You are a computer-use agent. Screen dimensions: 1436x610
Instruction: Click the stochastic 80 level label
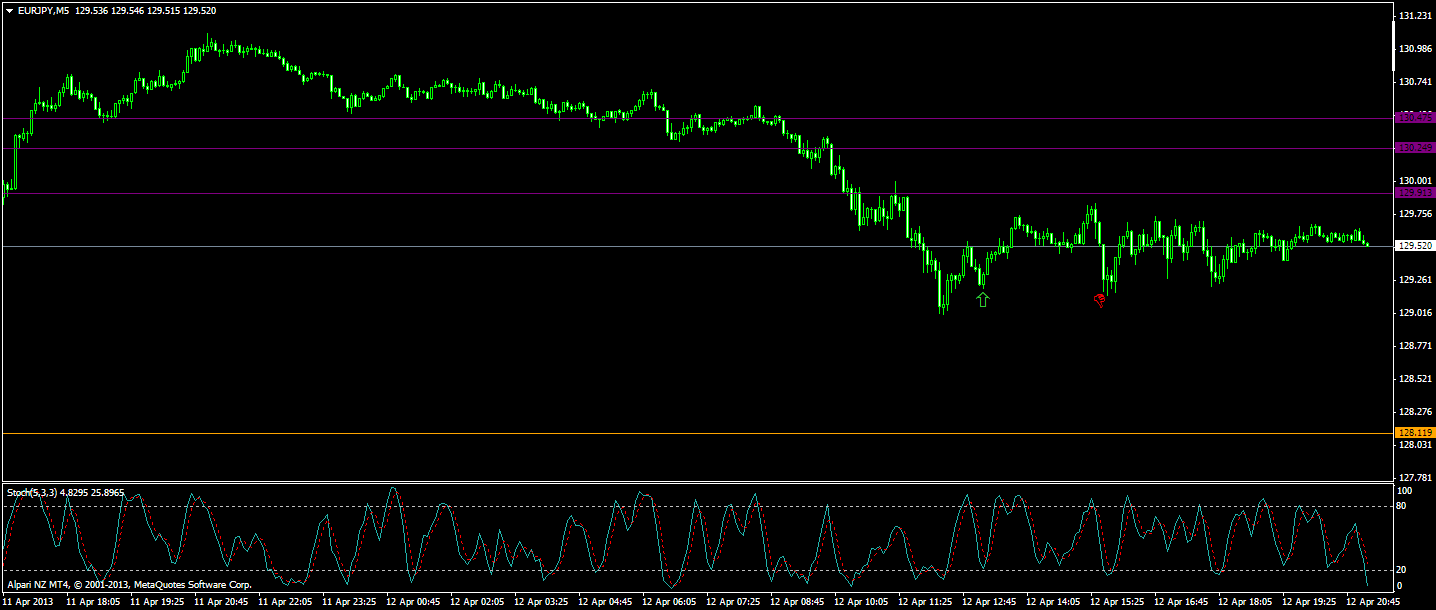[1403, 506]
